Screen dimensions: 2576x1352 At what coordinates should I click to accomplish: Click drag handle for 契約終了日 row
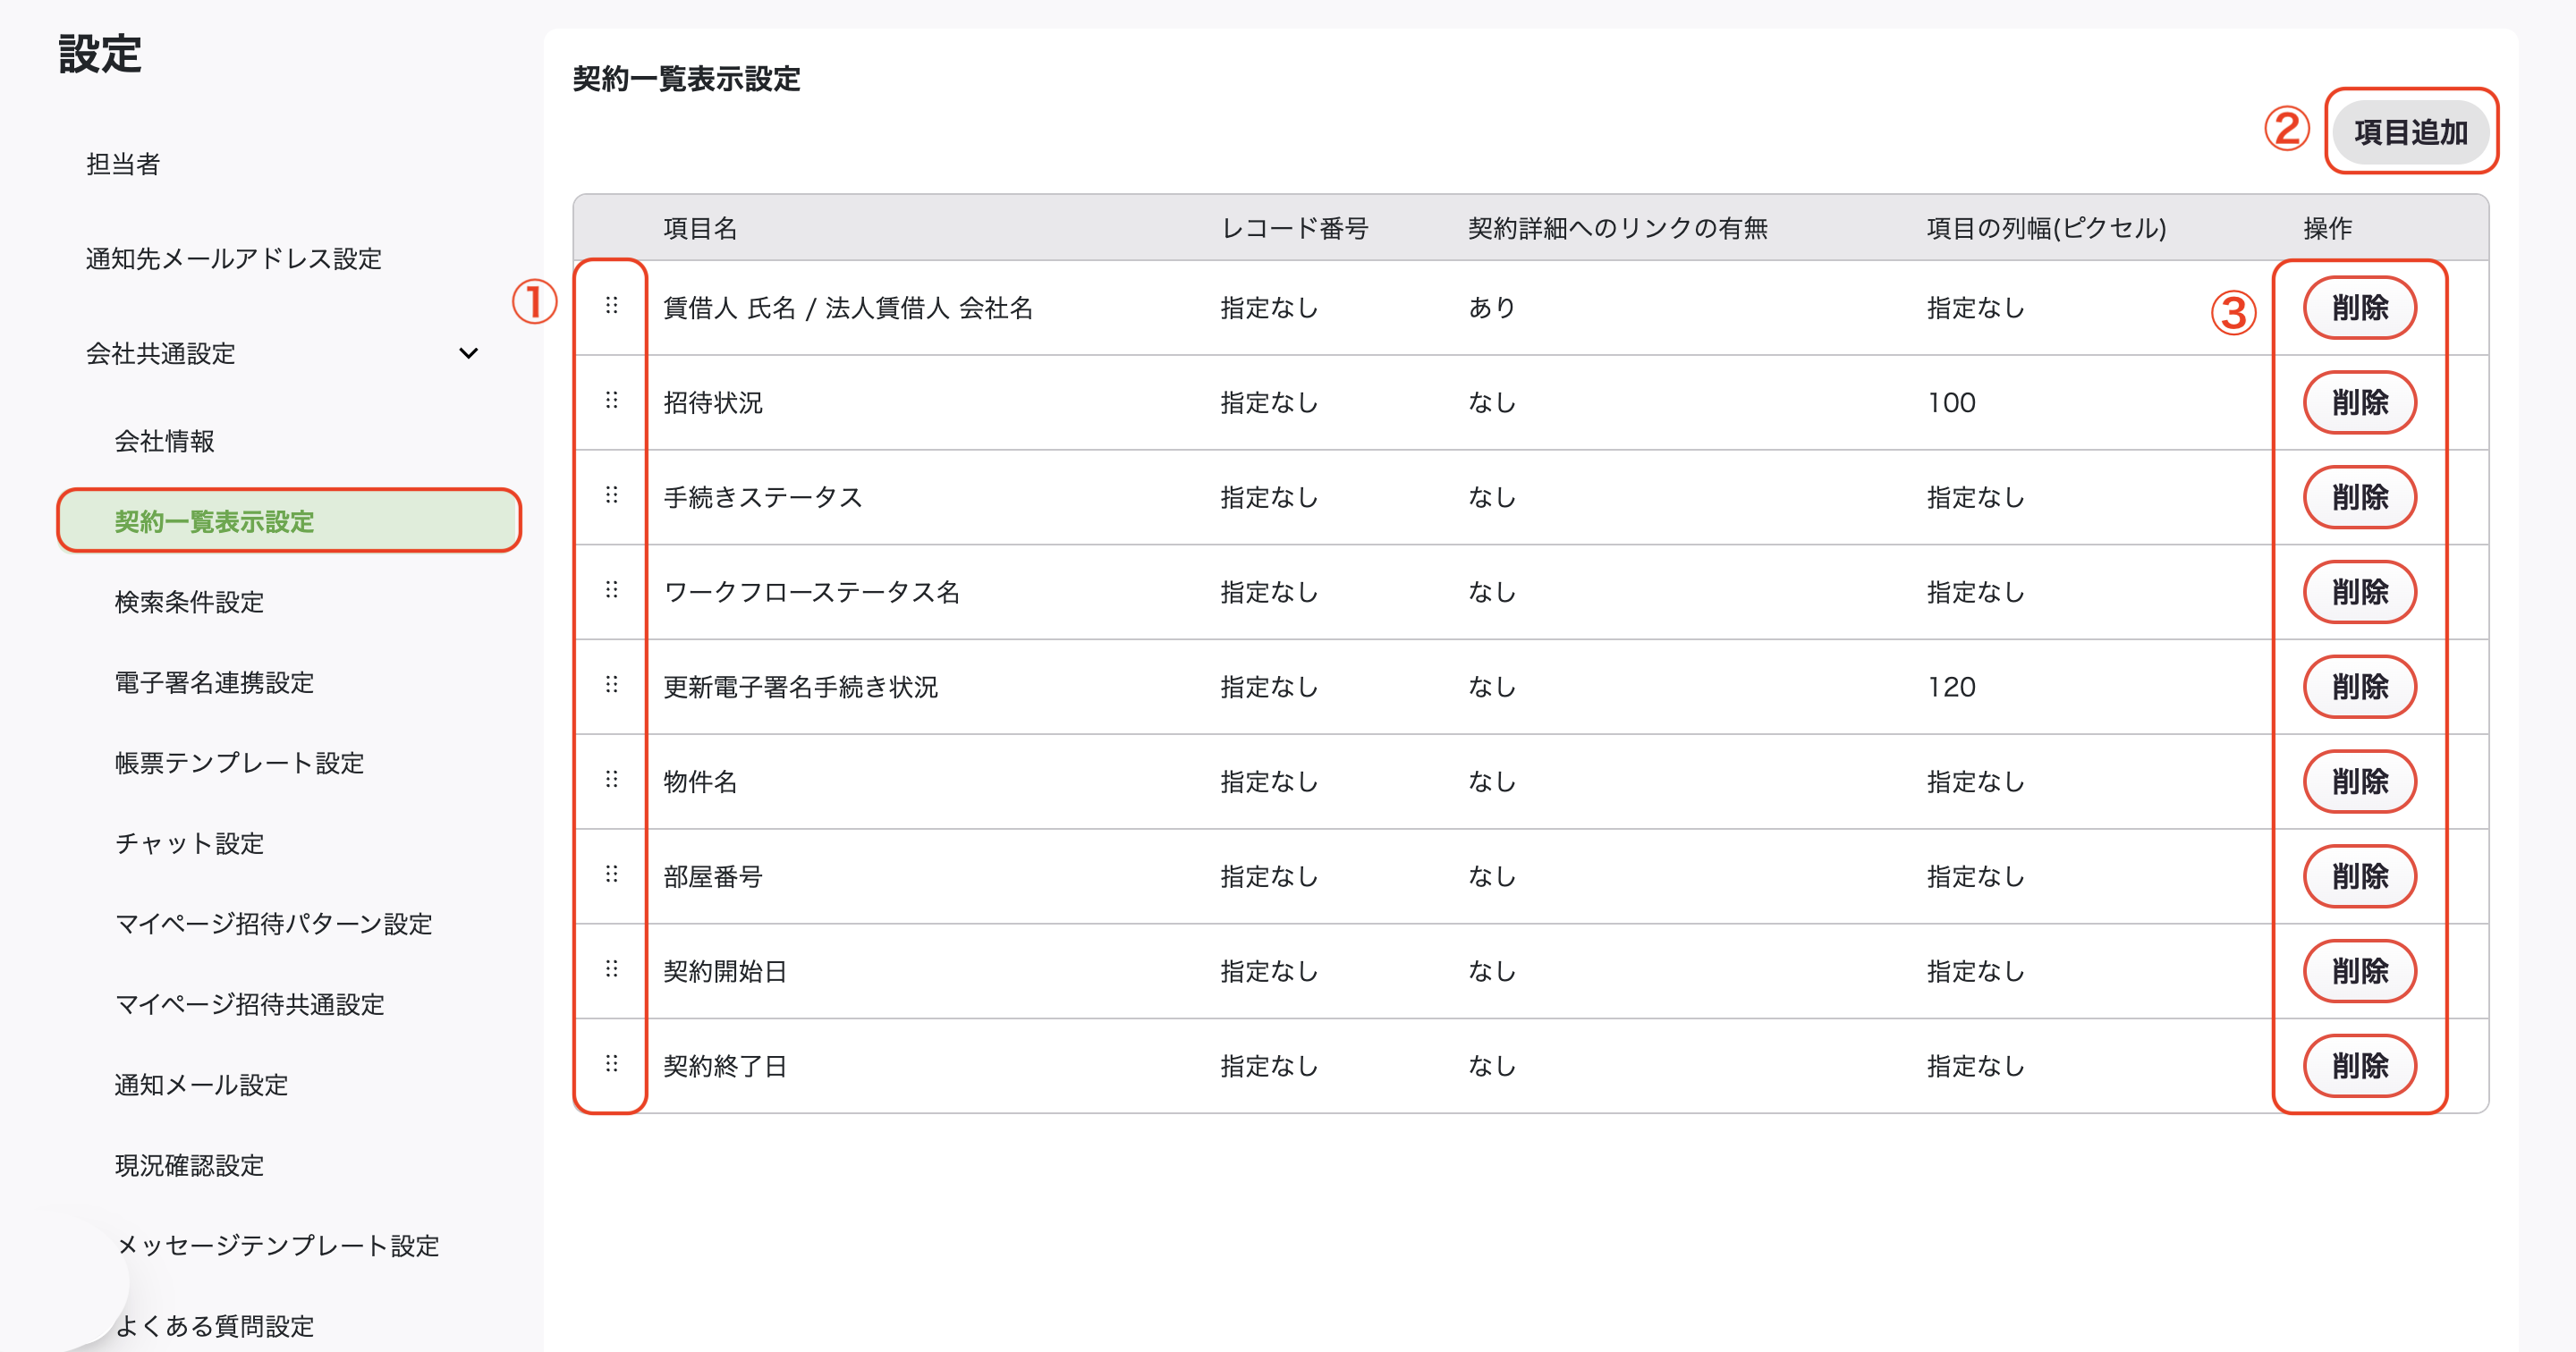(612, 1064)
